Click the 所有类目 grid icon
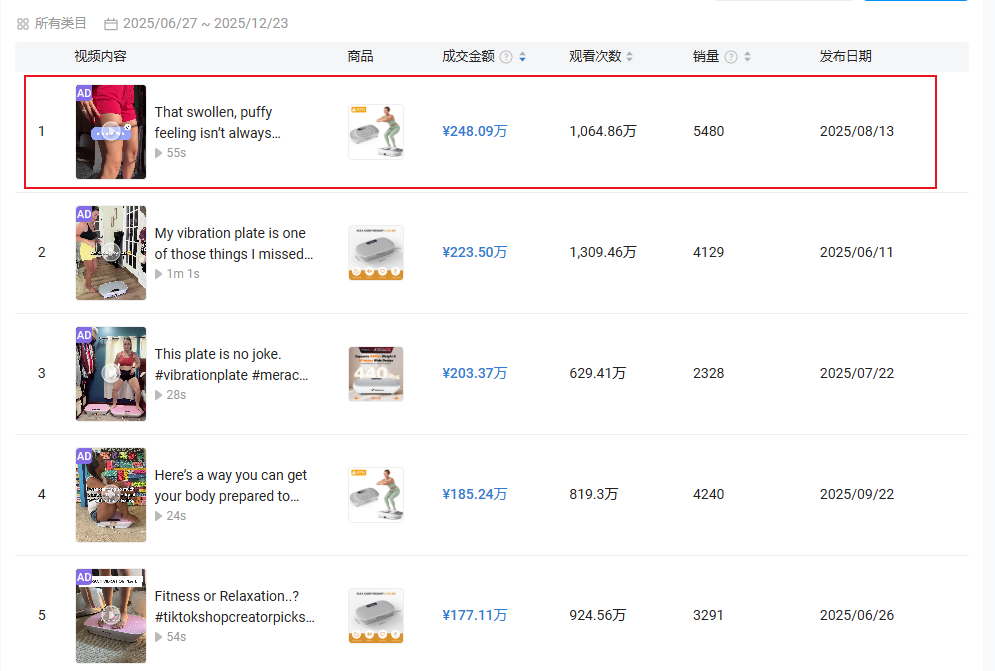This screenshot has width=995, height=671. point(23,23)
